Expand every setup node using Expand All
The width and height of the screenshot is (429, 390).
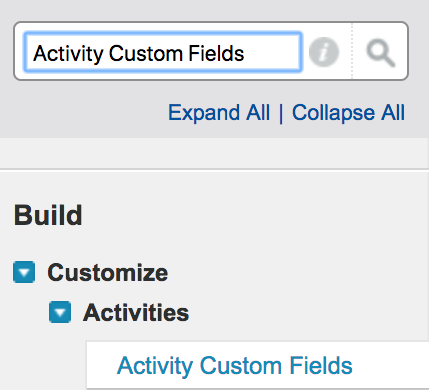tap(219, 112)
